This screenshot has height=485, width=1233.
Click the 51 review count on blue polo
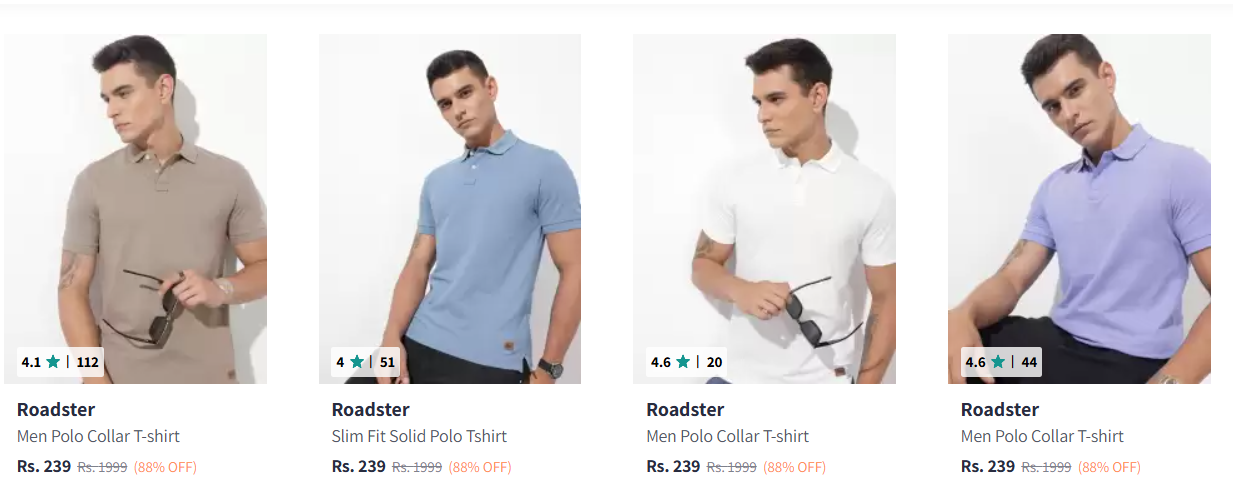[387, 362]
